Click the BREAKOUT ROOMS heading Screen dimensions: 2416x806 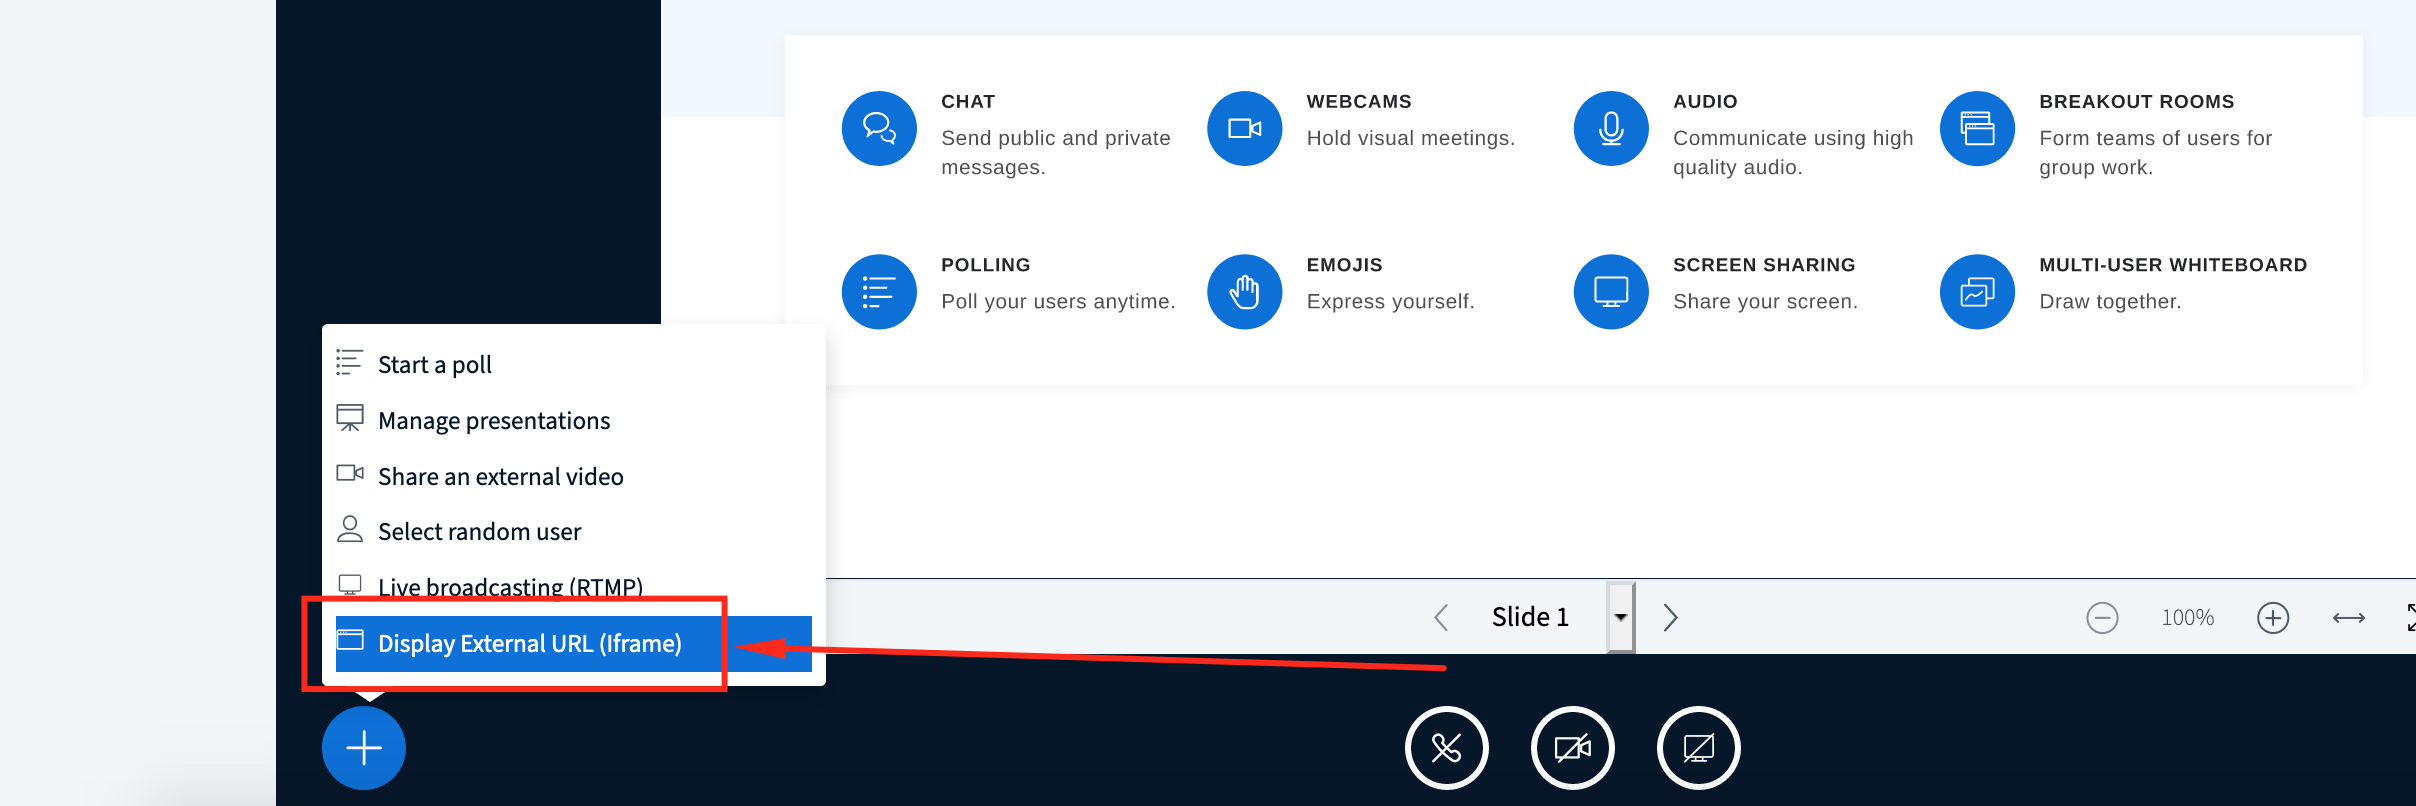tap(2137, 102)
